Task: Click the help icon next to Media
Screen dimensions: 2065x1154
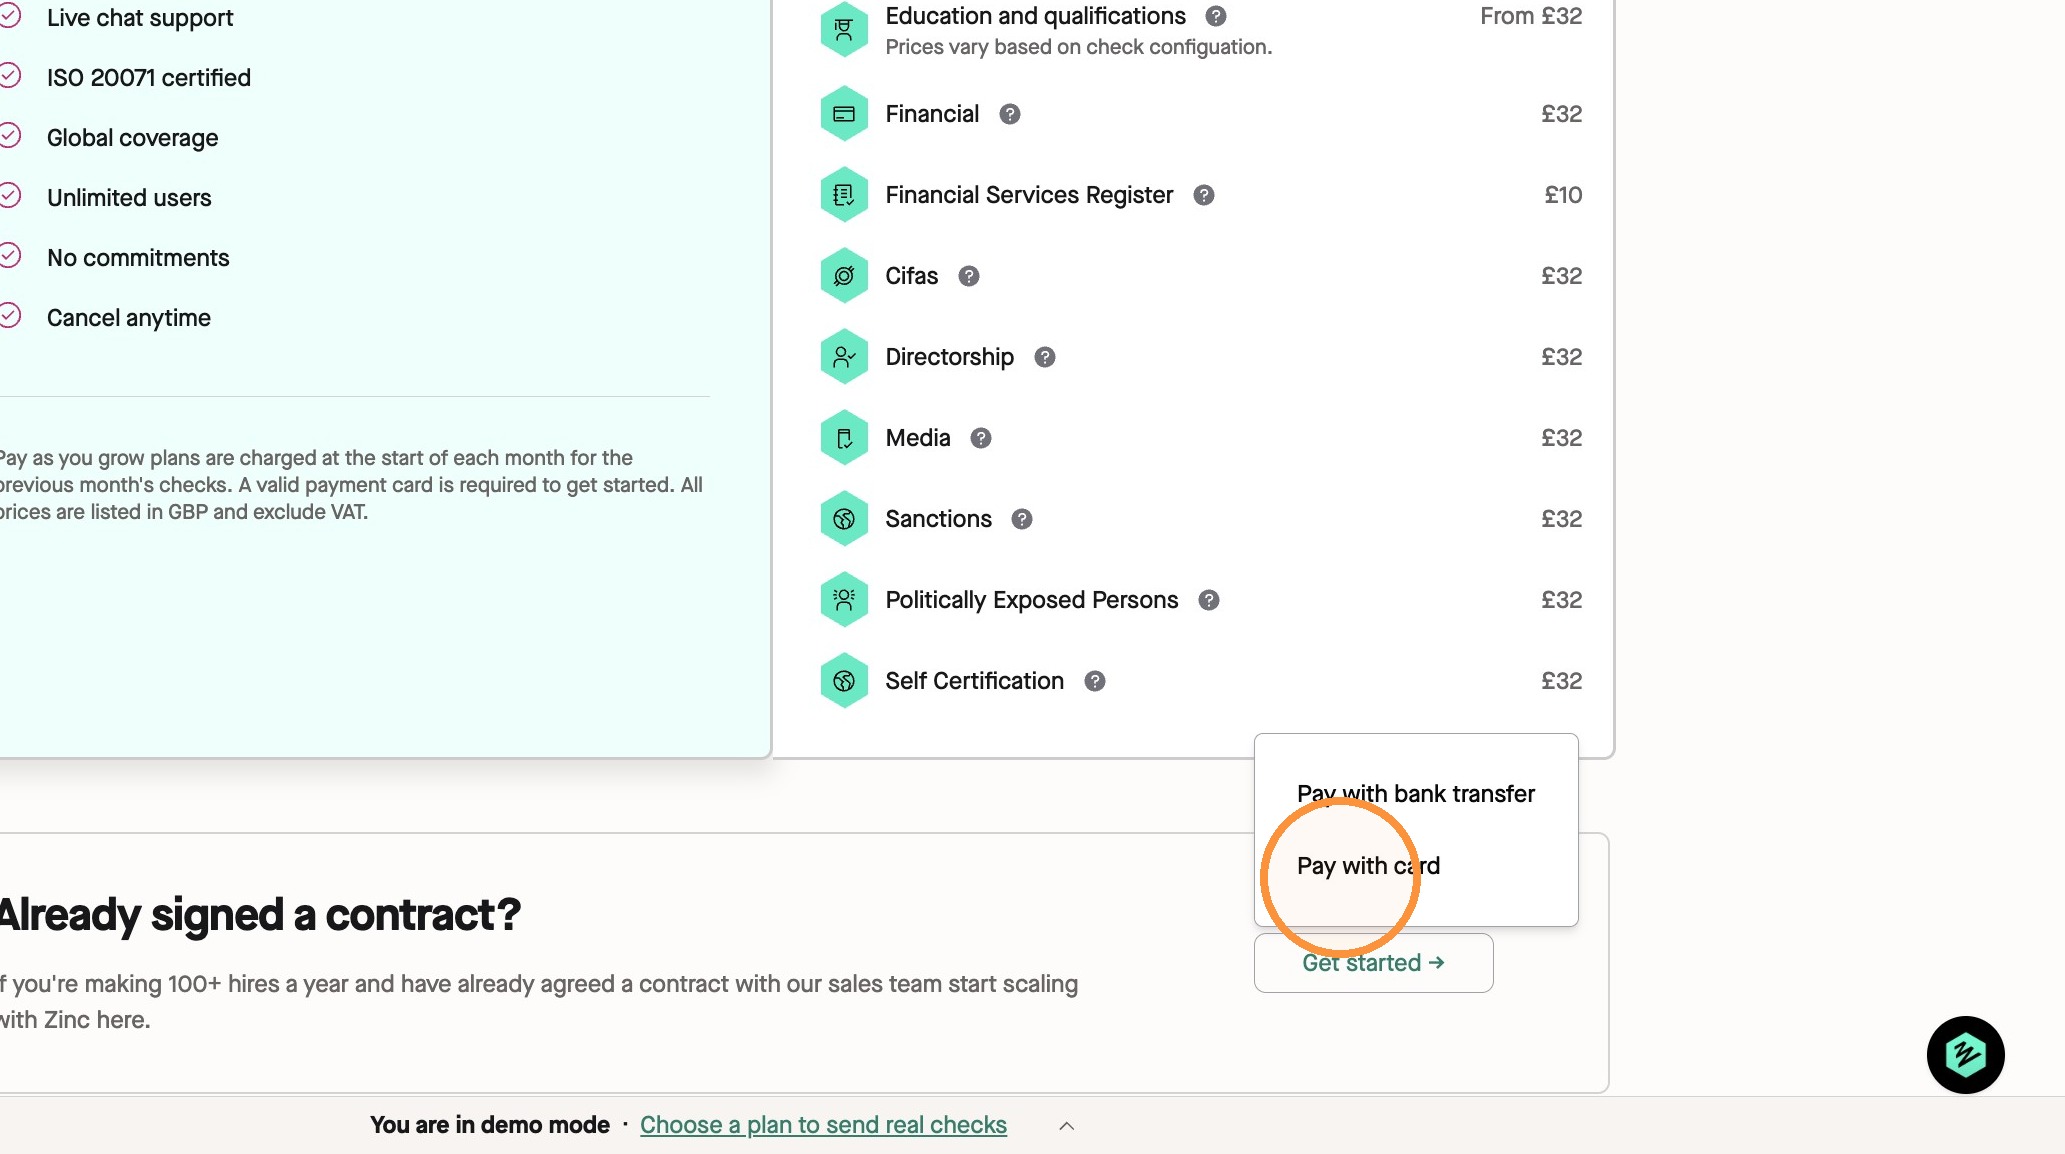Action: click(x=981, y=438)
